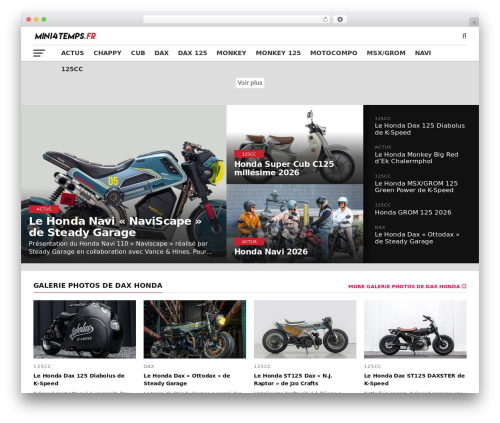Click the Voir plus button
500x423 pixels.
click(250, 83)
